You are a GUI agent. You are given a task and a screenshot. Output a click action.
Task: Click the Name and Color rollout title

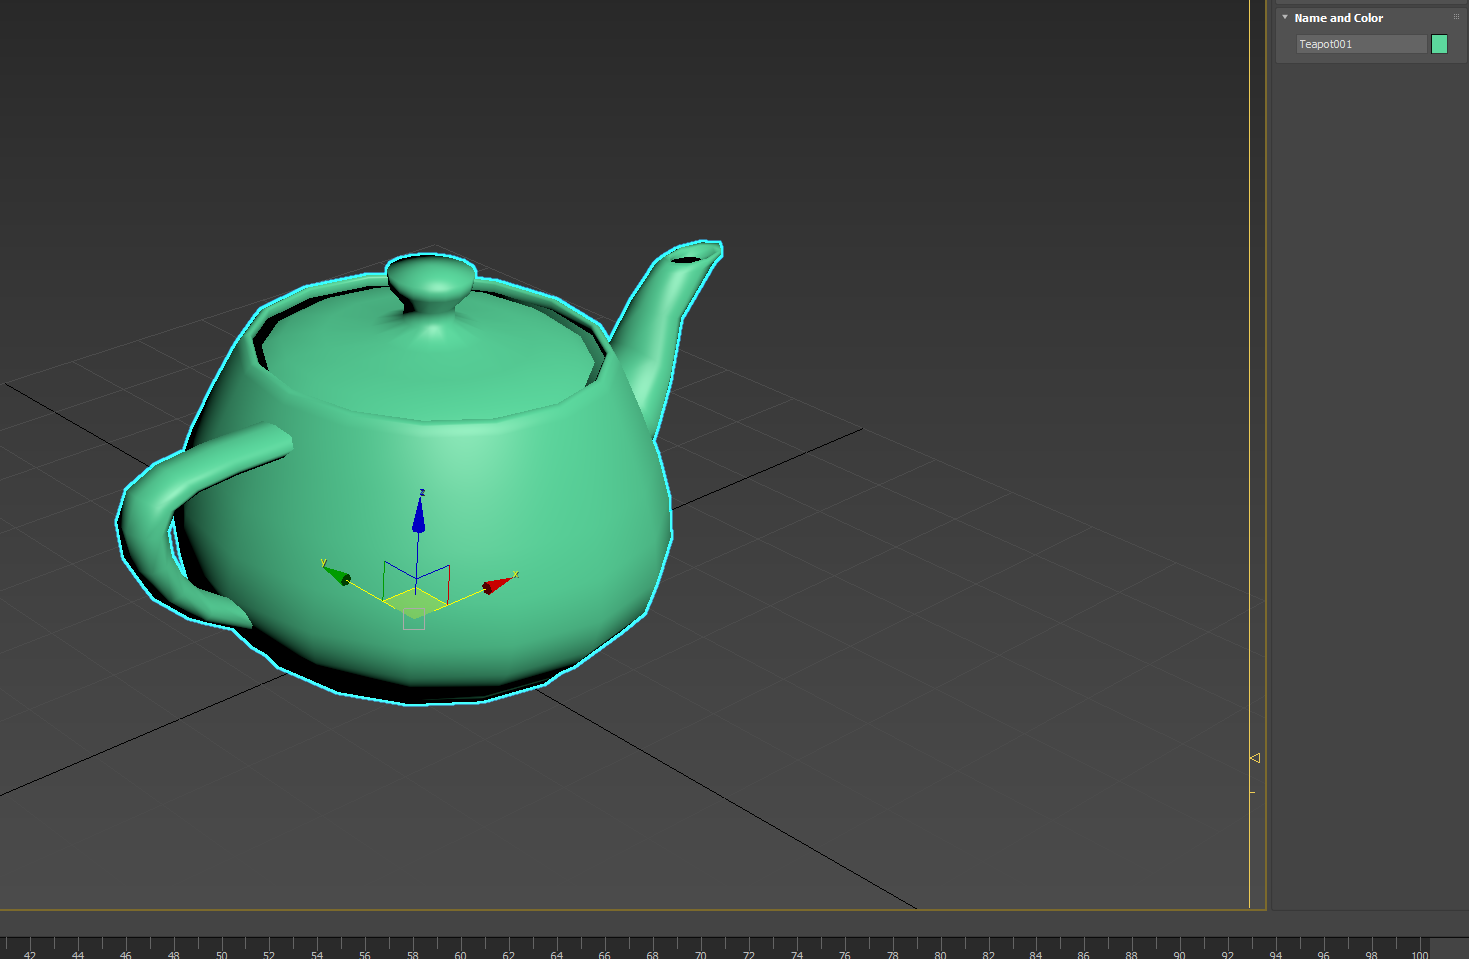coord(1338,18)
